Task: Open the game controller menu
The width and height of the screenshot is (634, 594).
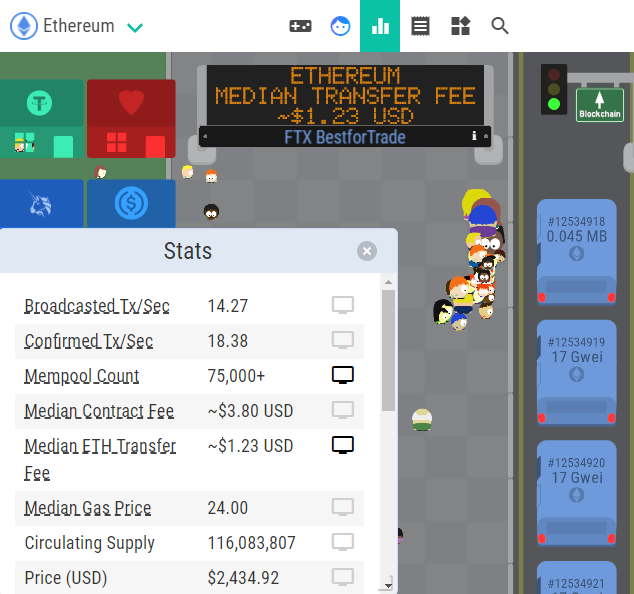Action: 300,26
